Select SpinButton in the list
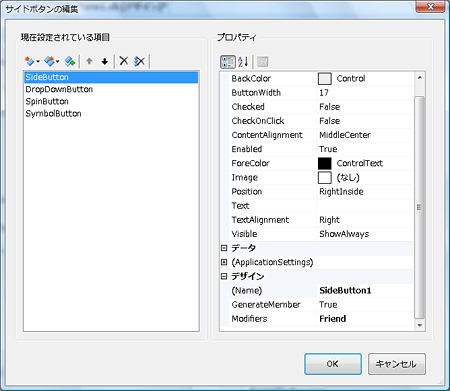 (111, 101)
